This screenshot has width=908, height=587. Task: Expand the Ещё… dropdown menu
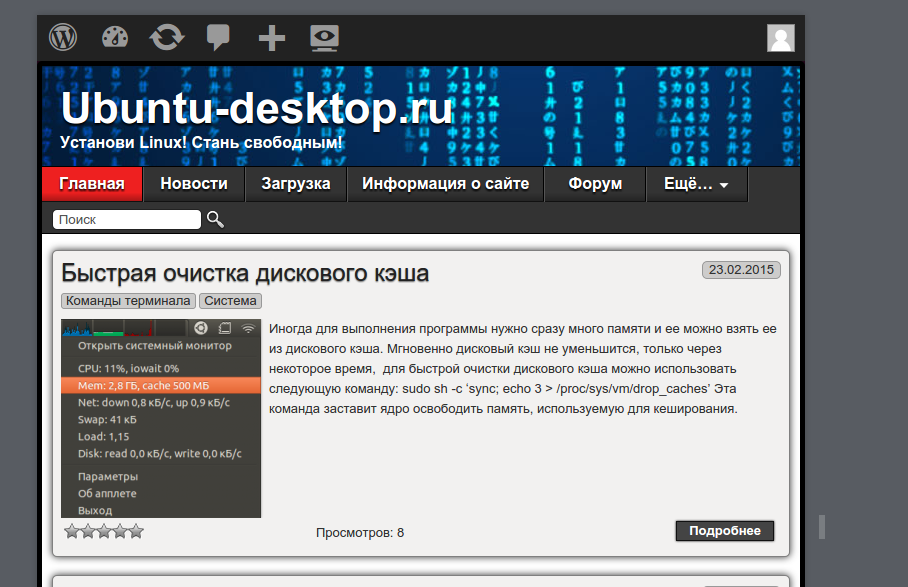(x=696, y=184)
